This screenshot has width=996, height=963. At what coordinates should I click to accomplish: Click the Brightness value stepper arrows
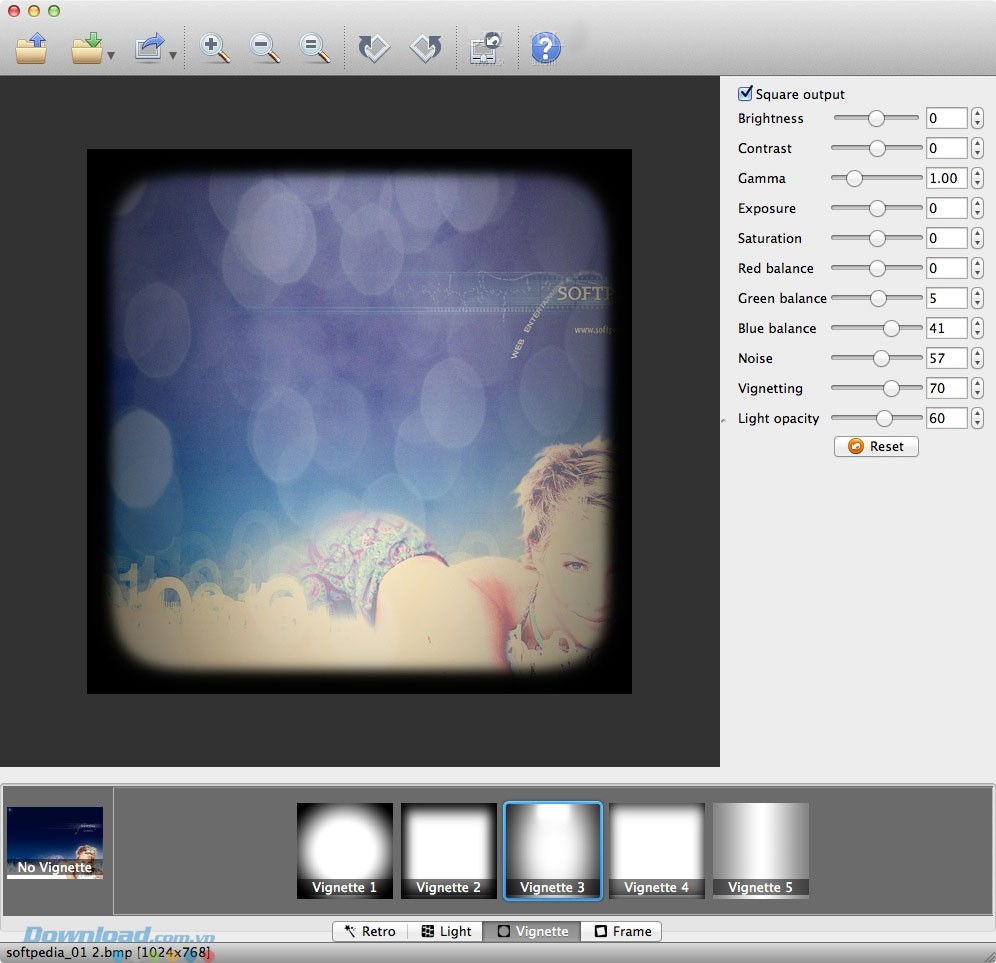tap(977, 119)
